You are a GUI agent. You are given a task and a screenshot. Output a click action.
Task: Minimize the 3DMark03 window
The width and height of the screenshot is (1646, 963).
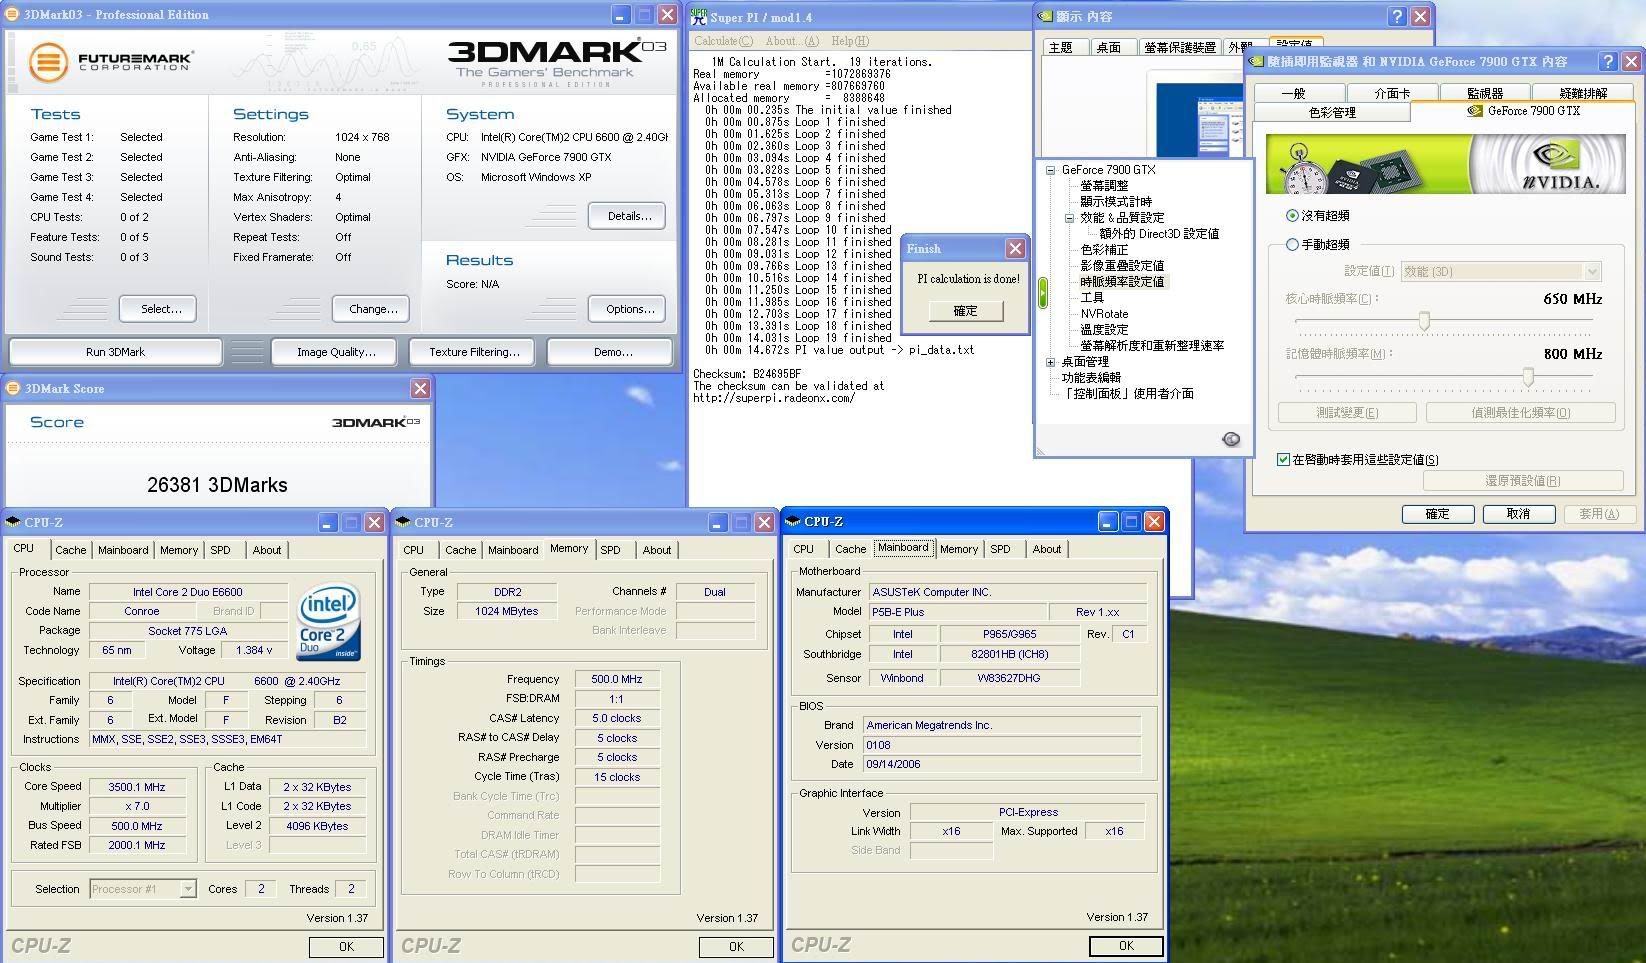(x=621, y=15)
